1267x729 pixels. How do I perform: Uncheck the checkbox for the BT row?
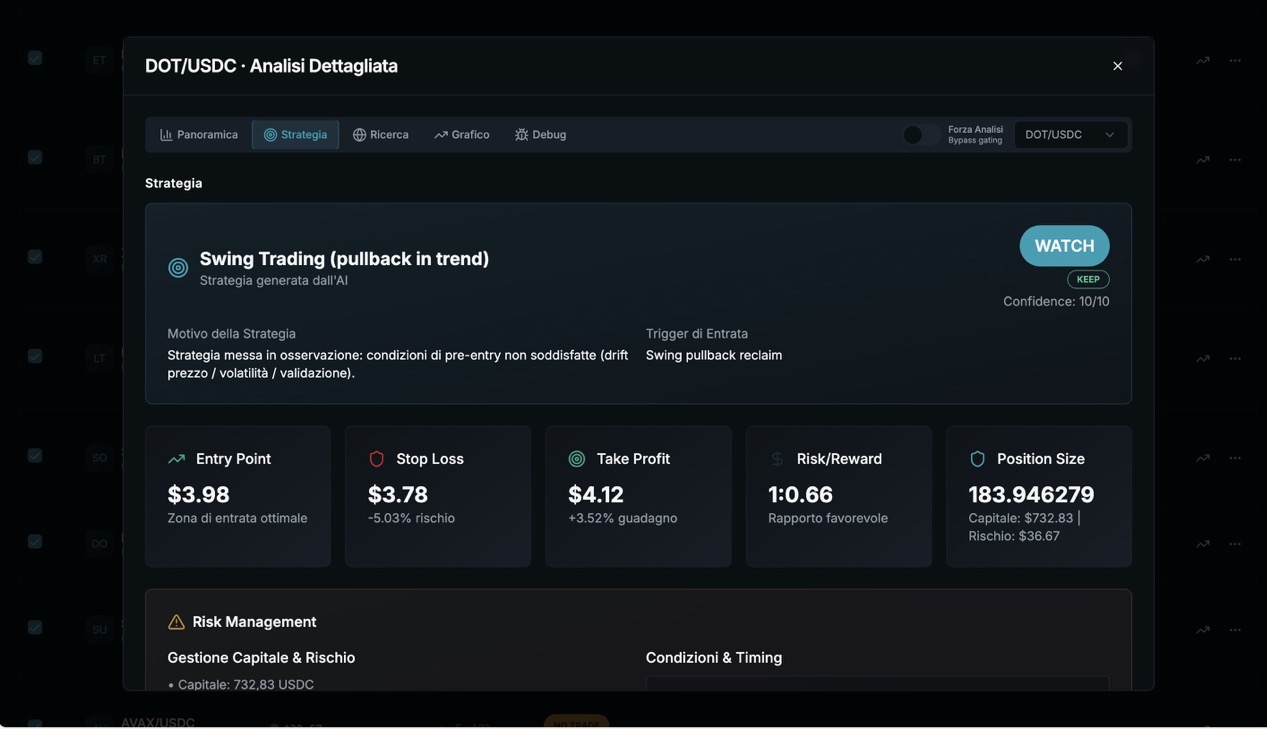35,158
